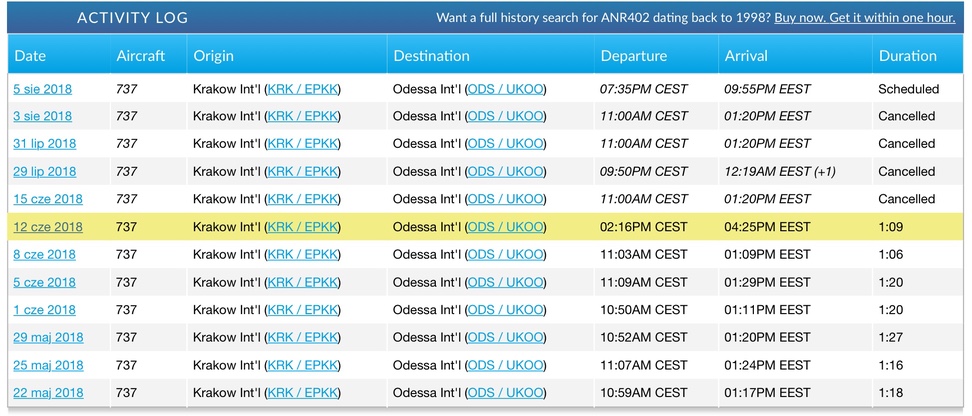
Task: Open the 31 lip 2018 flight entry
Action: (45, 143)
